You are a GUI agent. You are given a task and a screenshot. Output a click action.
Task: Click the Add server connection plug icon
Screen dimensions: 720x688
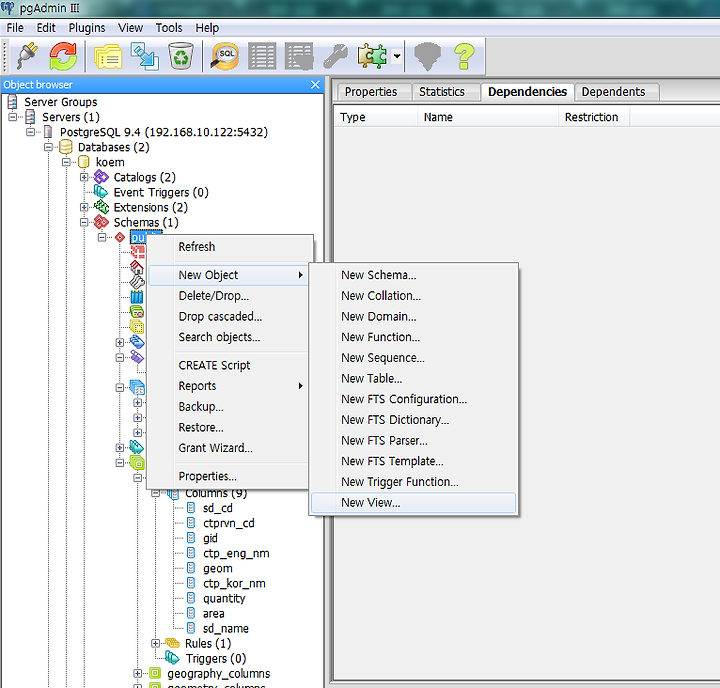point(27,56)
